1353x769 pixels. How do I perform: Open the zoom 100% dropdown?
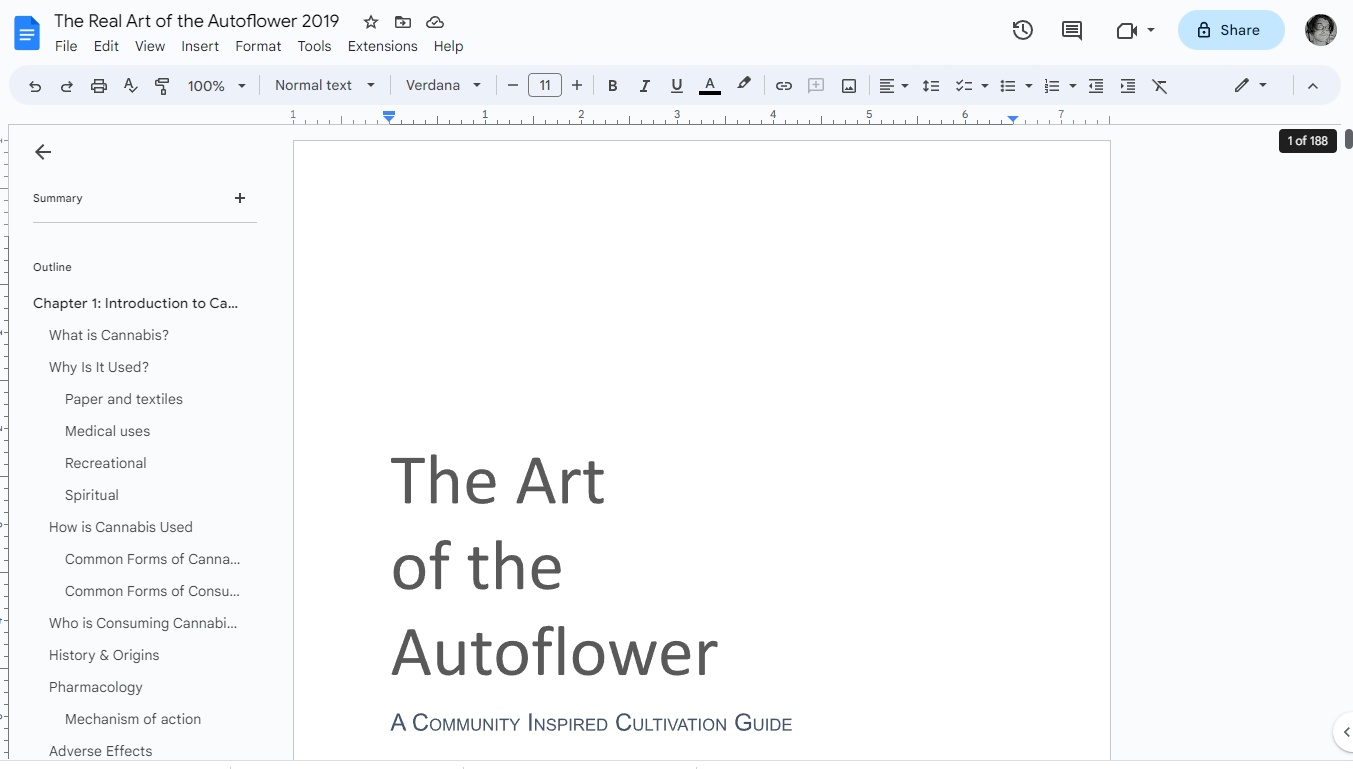(x=216, y=86)
